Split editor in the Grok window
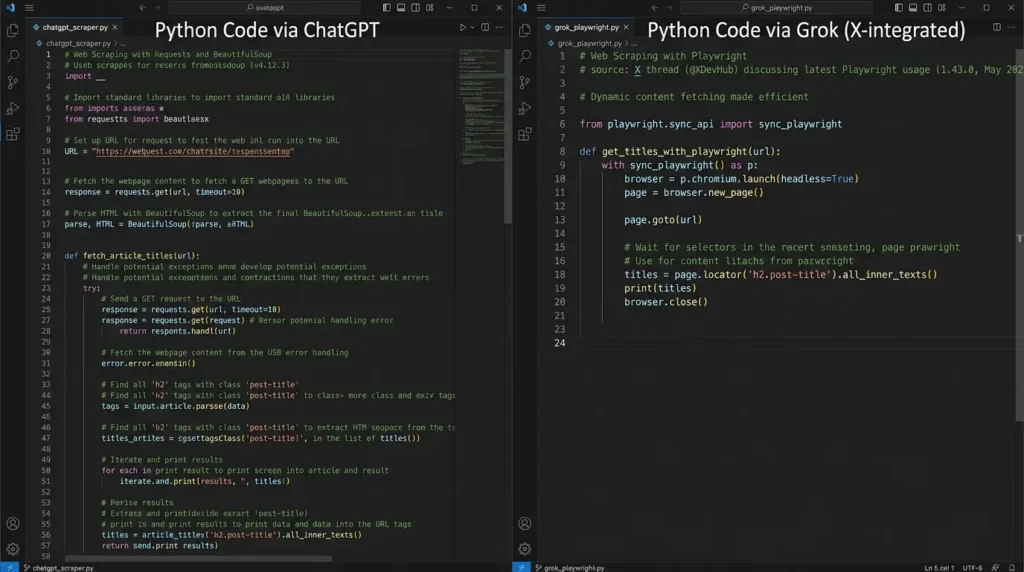 [997, 27]
